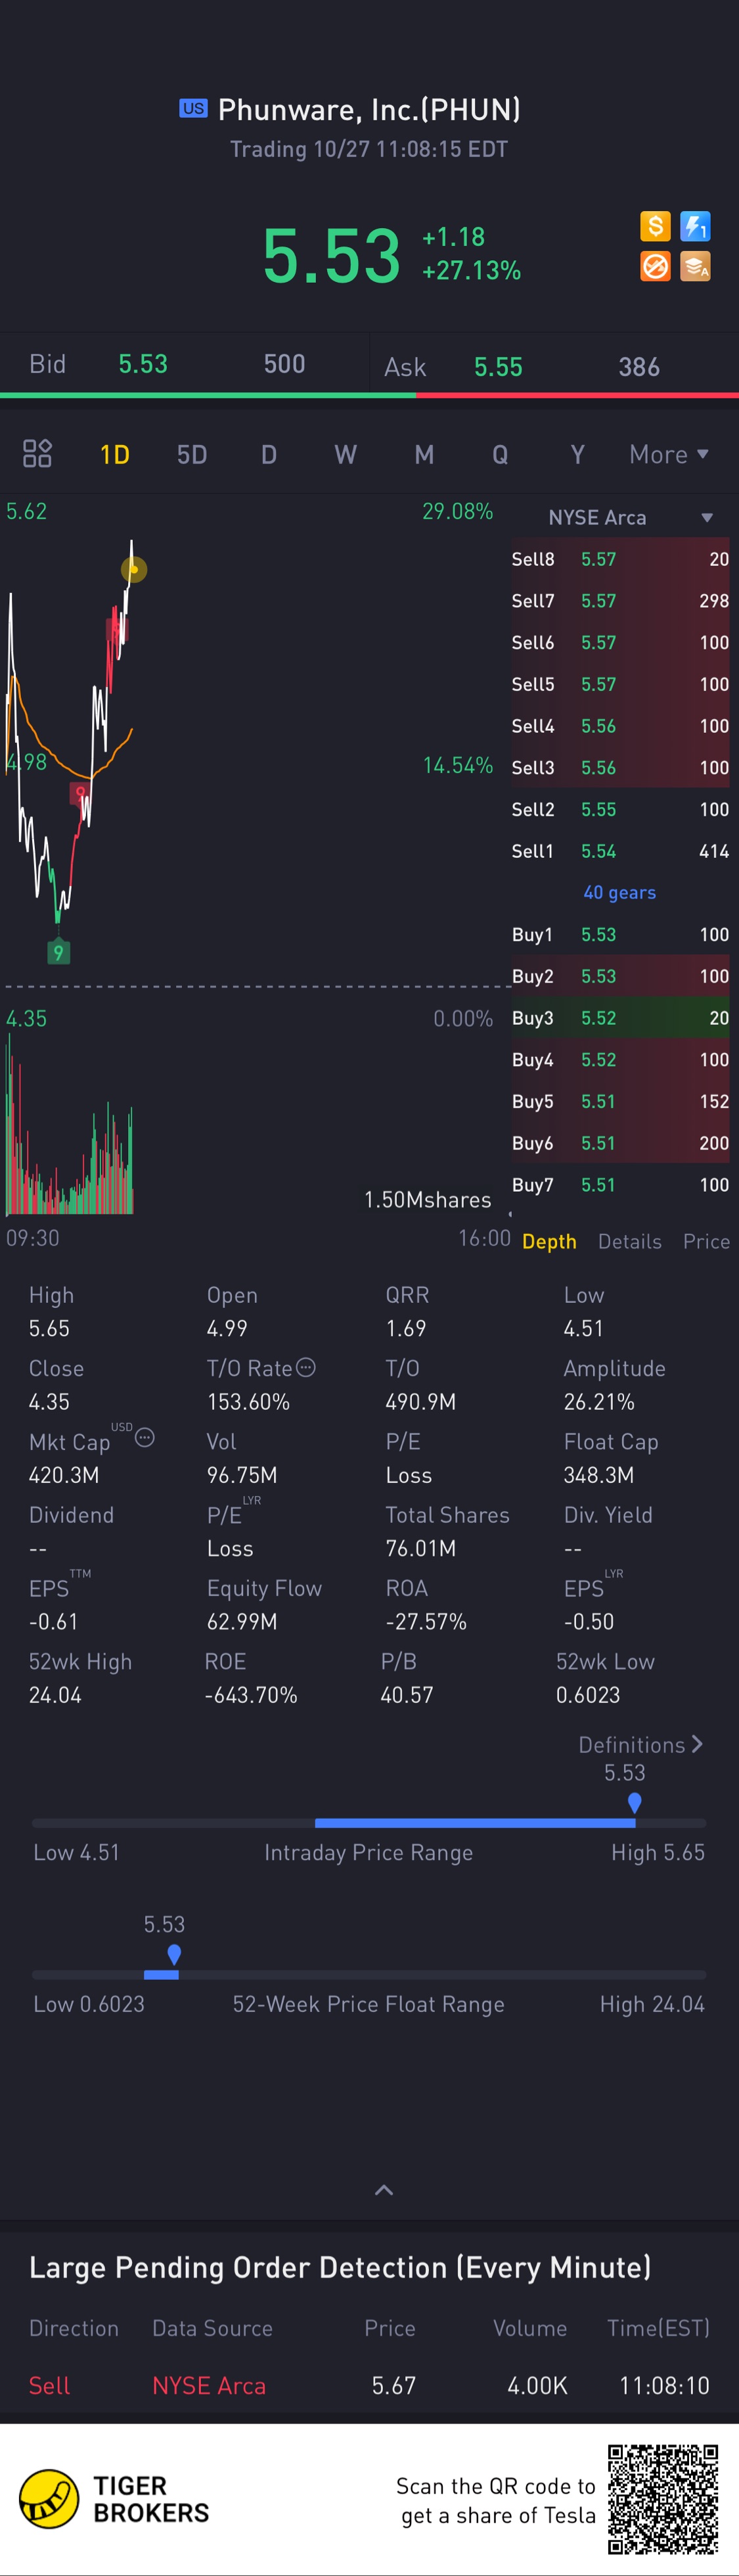Select the Sell1 5.54 order row
The image size is (739, 2576).
620,851
